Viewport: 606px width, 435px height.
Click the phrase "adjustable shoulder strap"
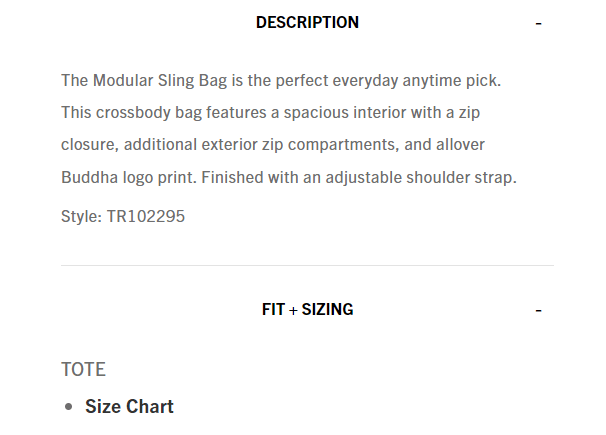coord(419,178)
